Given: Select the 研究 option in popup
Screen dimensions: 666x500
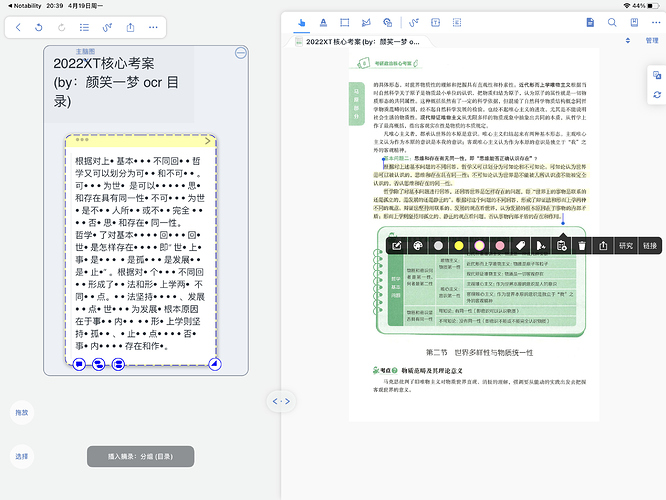Looking at the screenshot, I should (x=626, y=245).
